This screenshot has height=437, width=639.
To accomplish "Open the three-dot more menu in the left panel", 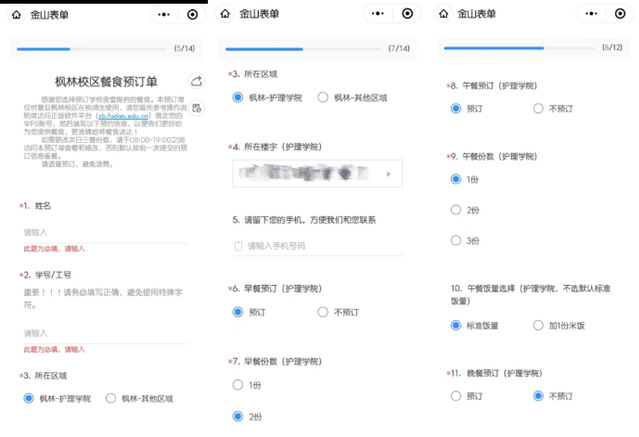I will (x=157, y=14).
